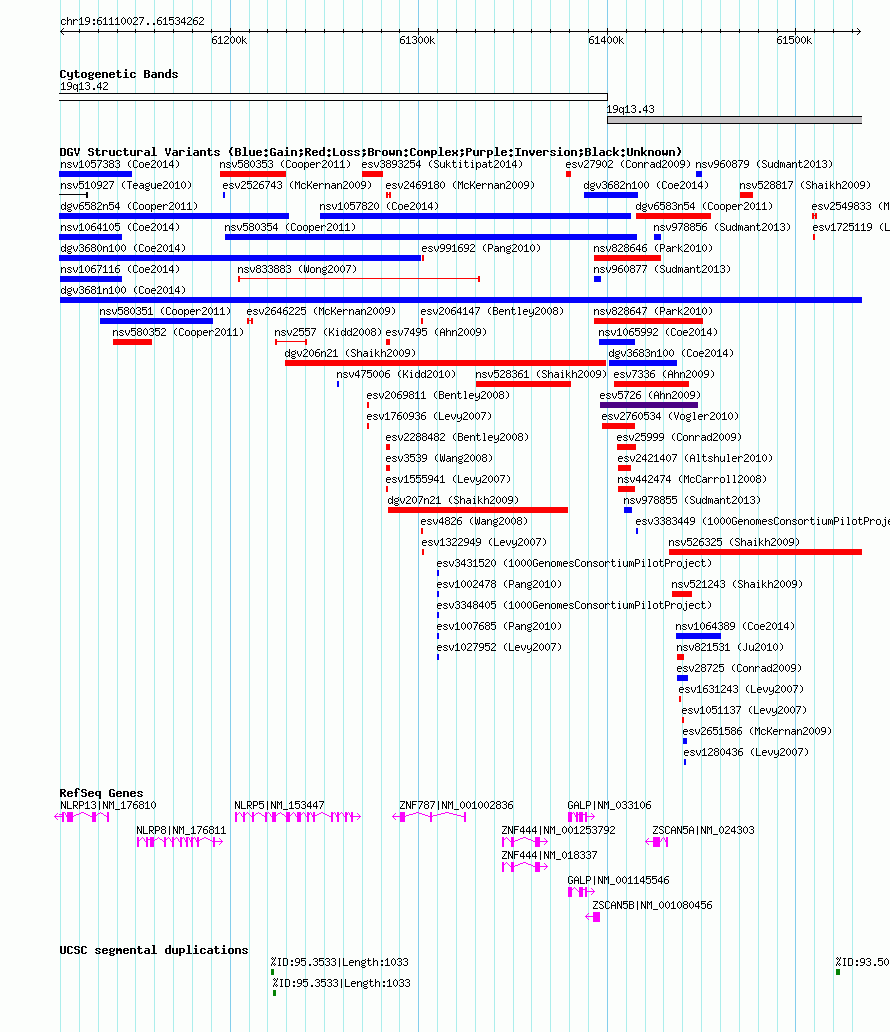Click the blue nsv1064389 (Coe2014) gain bar

click(x=698, y=636)
